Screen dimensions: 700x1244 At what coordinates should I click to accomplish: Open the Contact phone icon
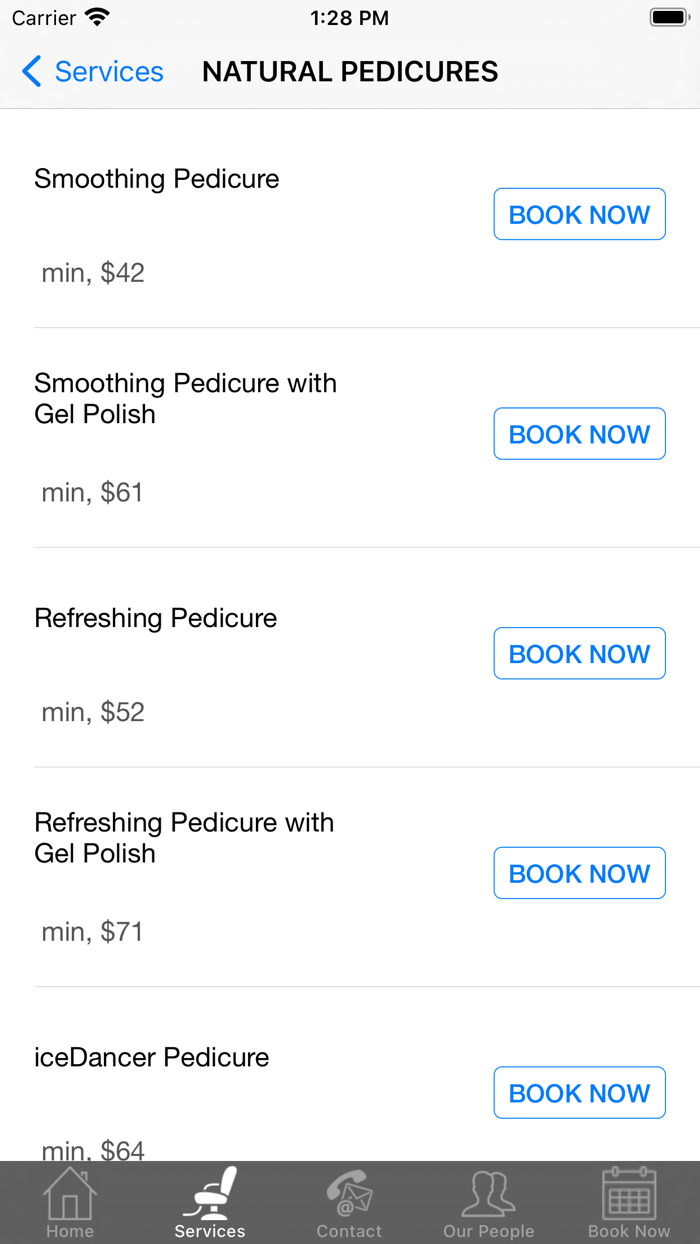click(349, 1193)
